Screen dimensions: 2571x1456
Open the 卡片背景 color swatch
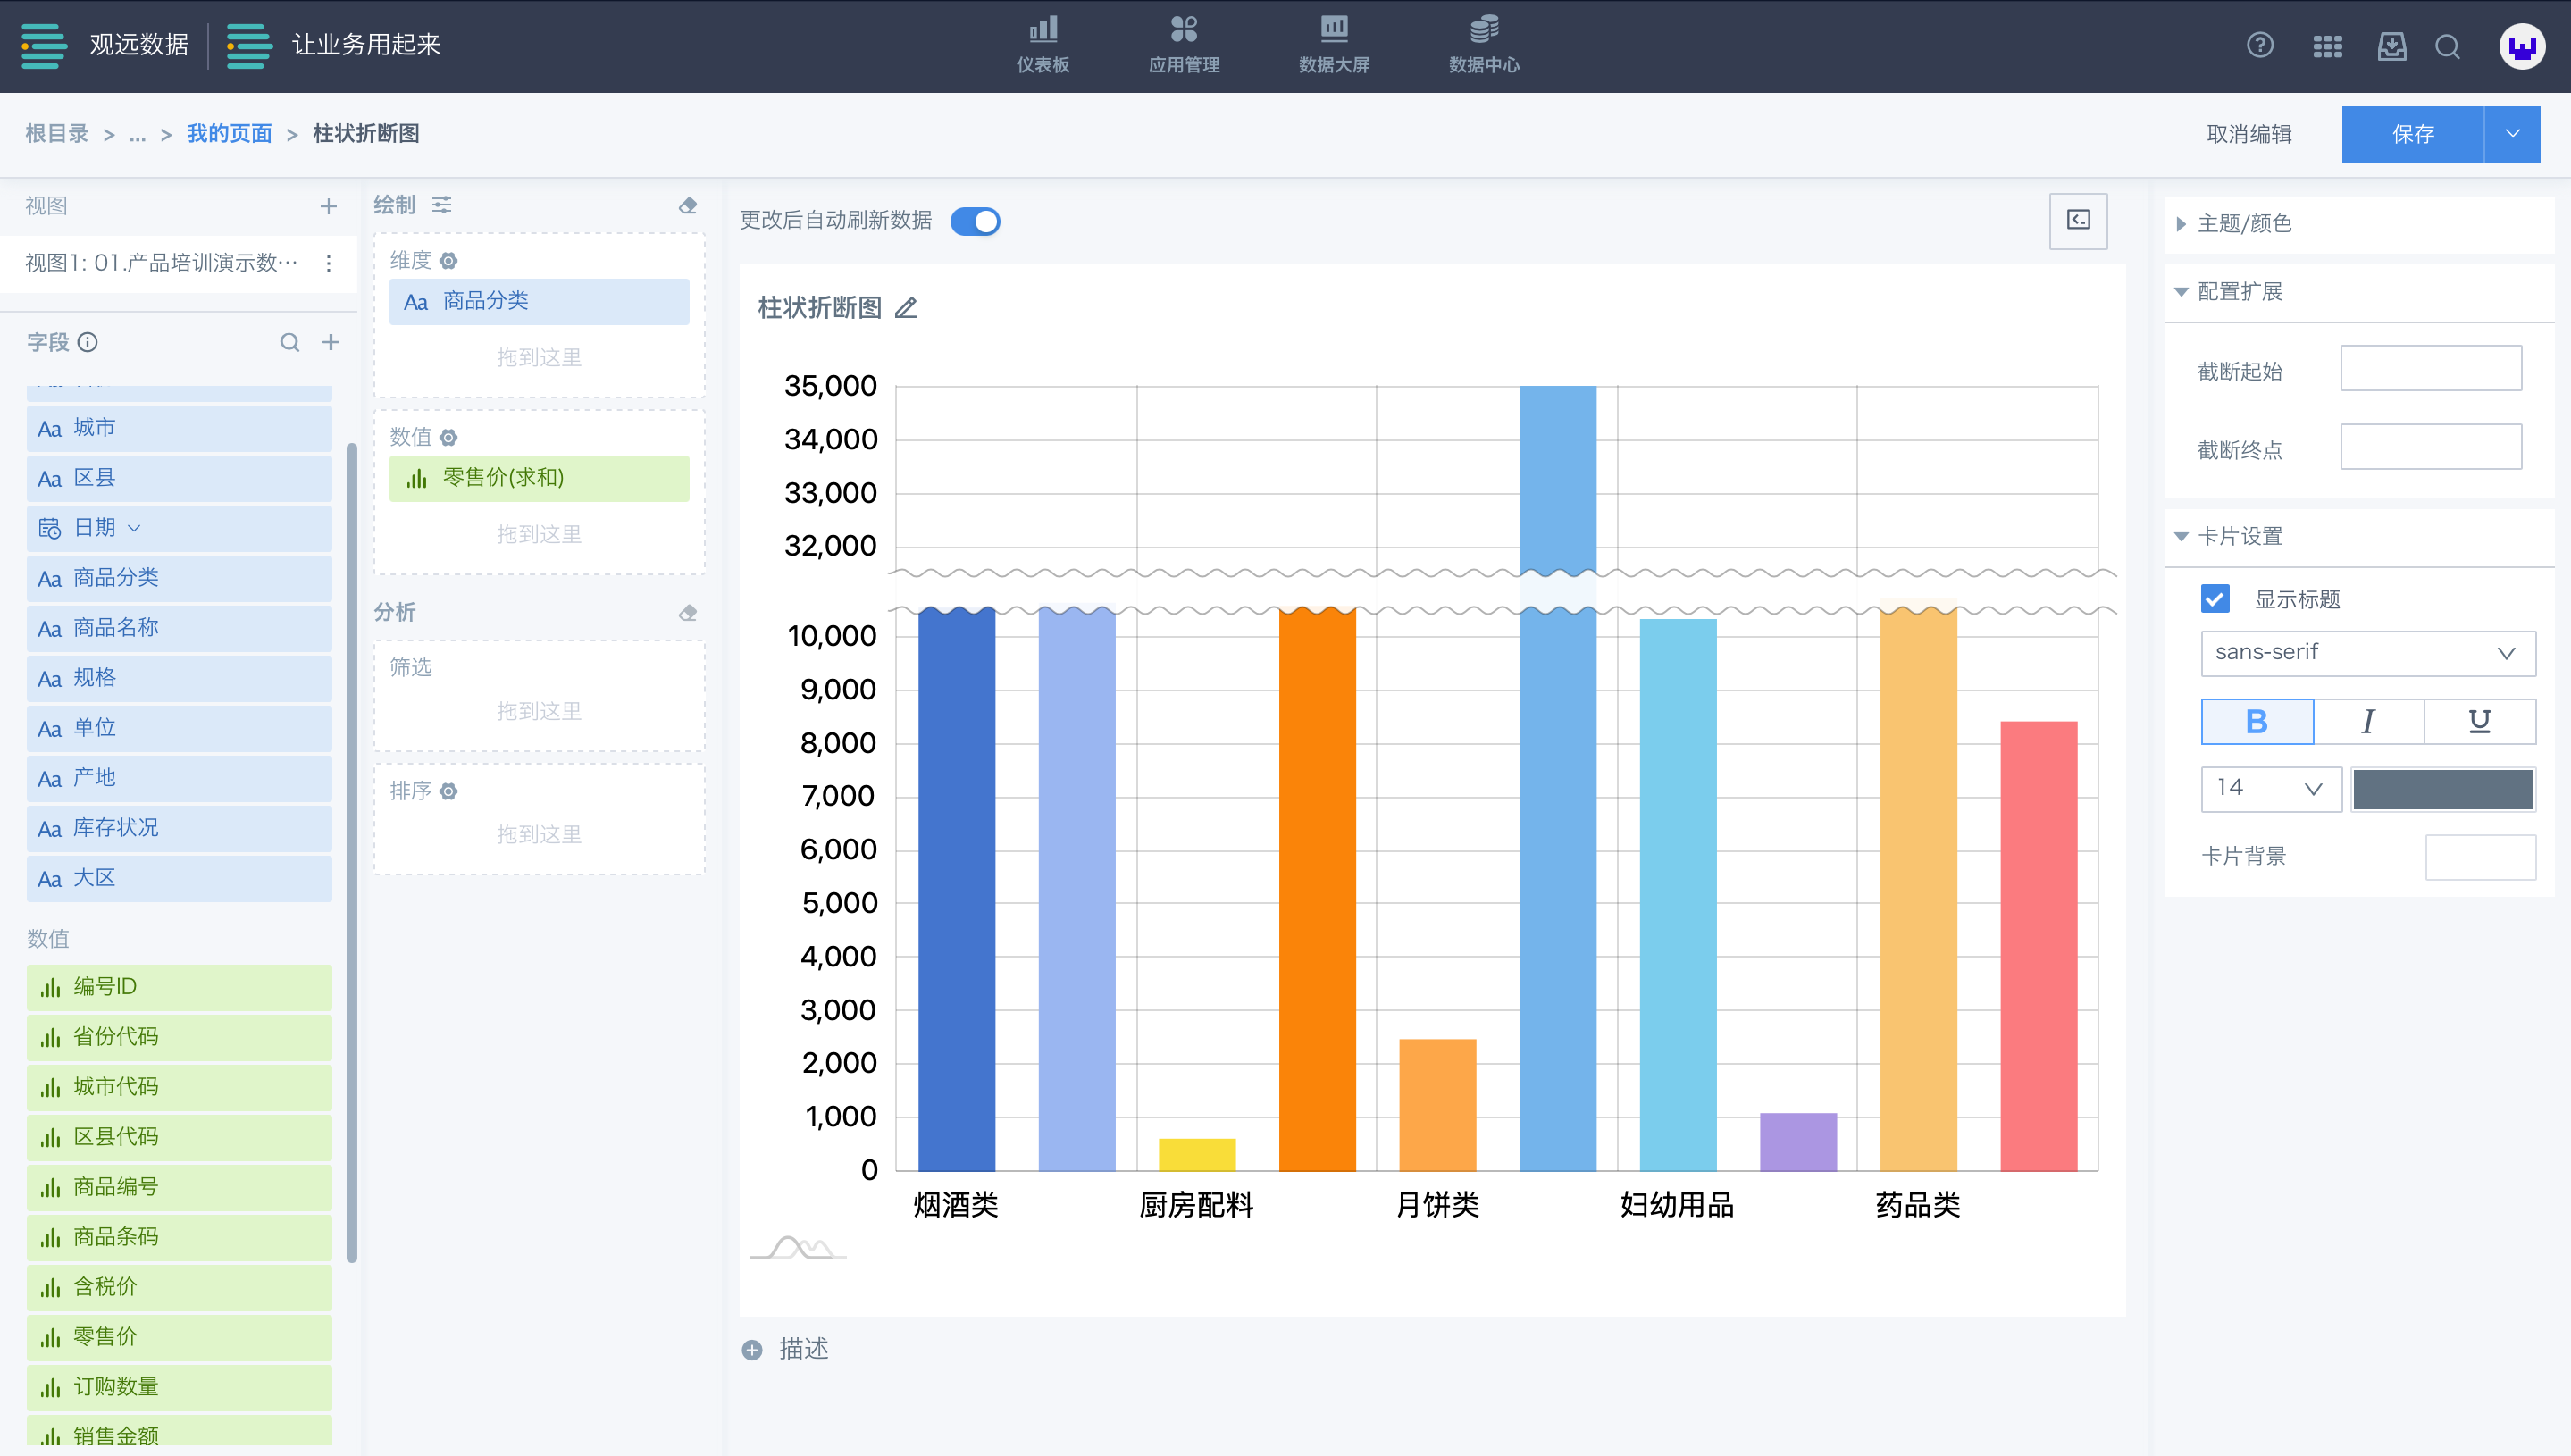(x=2480, y=857)
